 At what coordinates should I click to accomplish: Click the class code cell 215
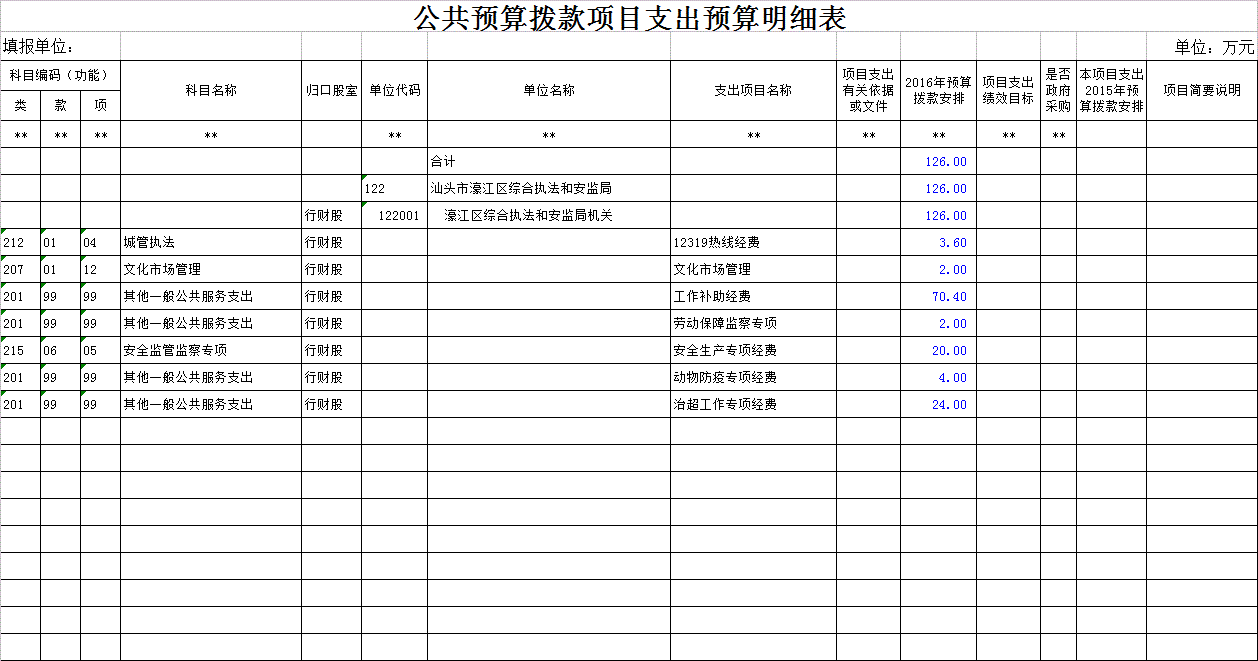pos(20,351)
